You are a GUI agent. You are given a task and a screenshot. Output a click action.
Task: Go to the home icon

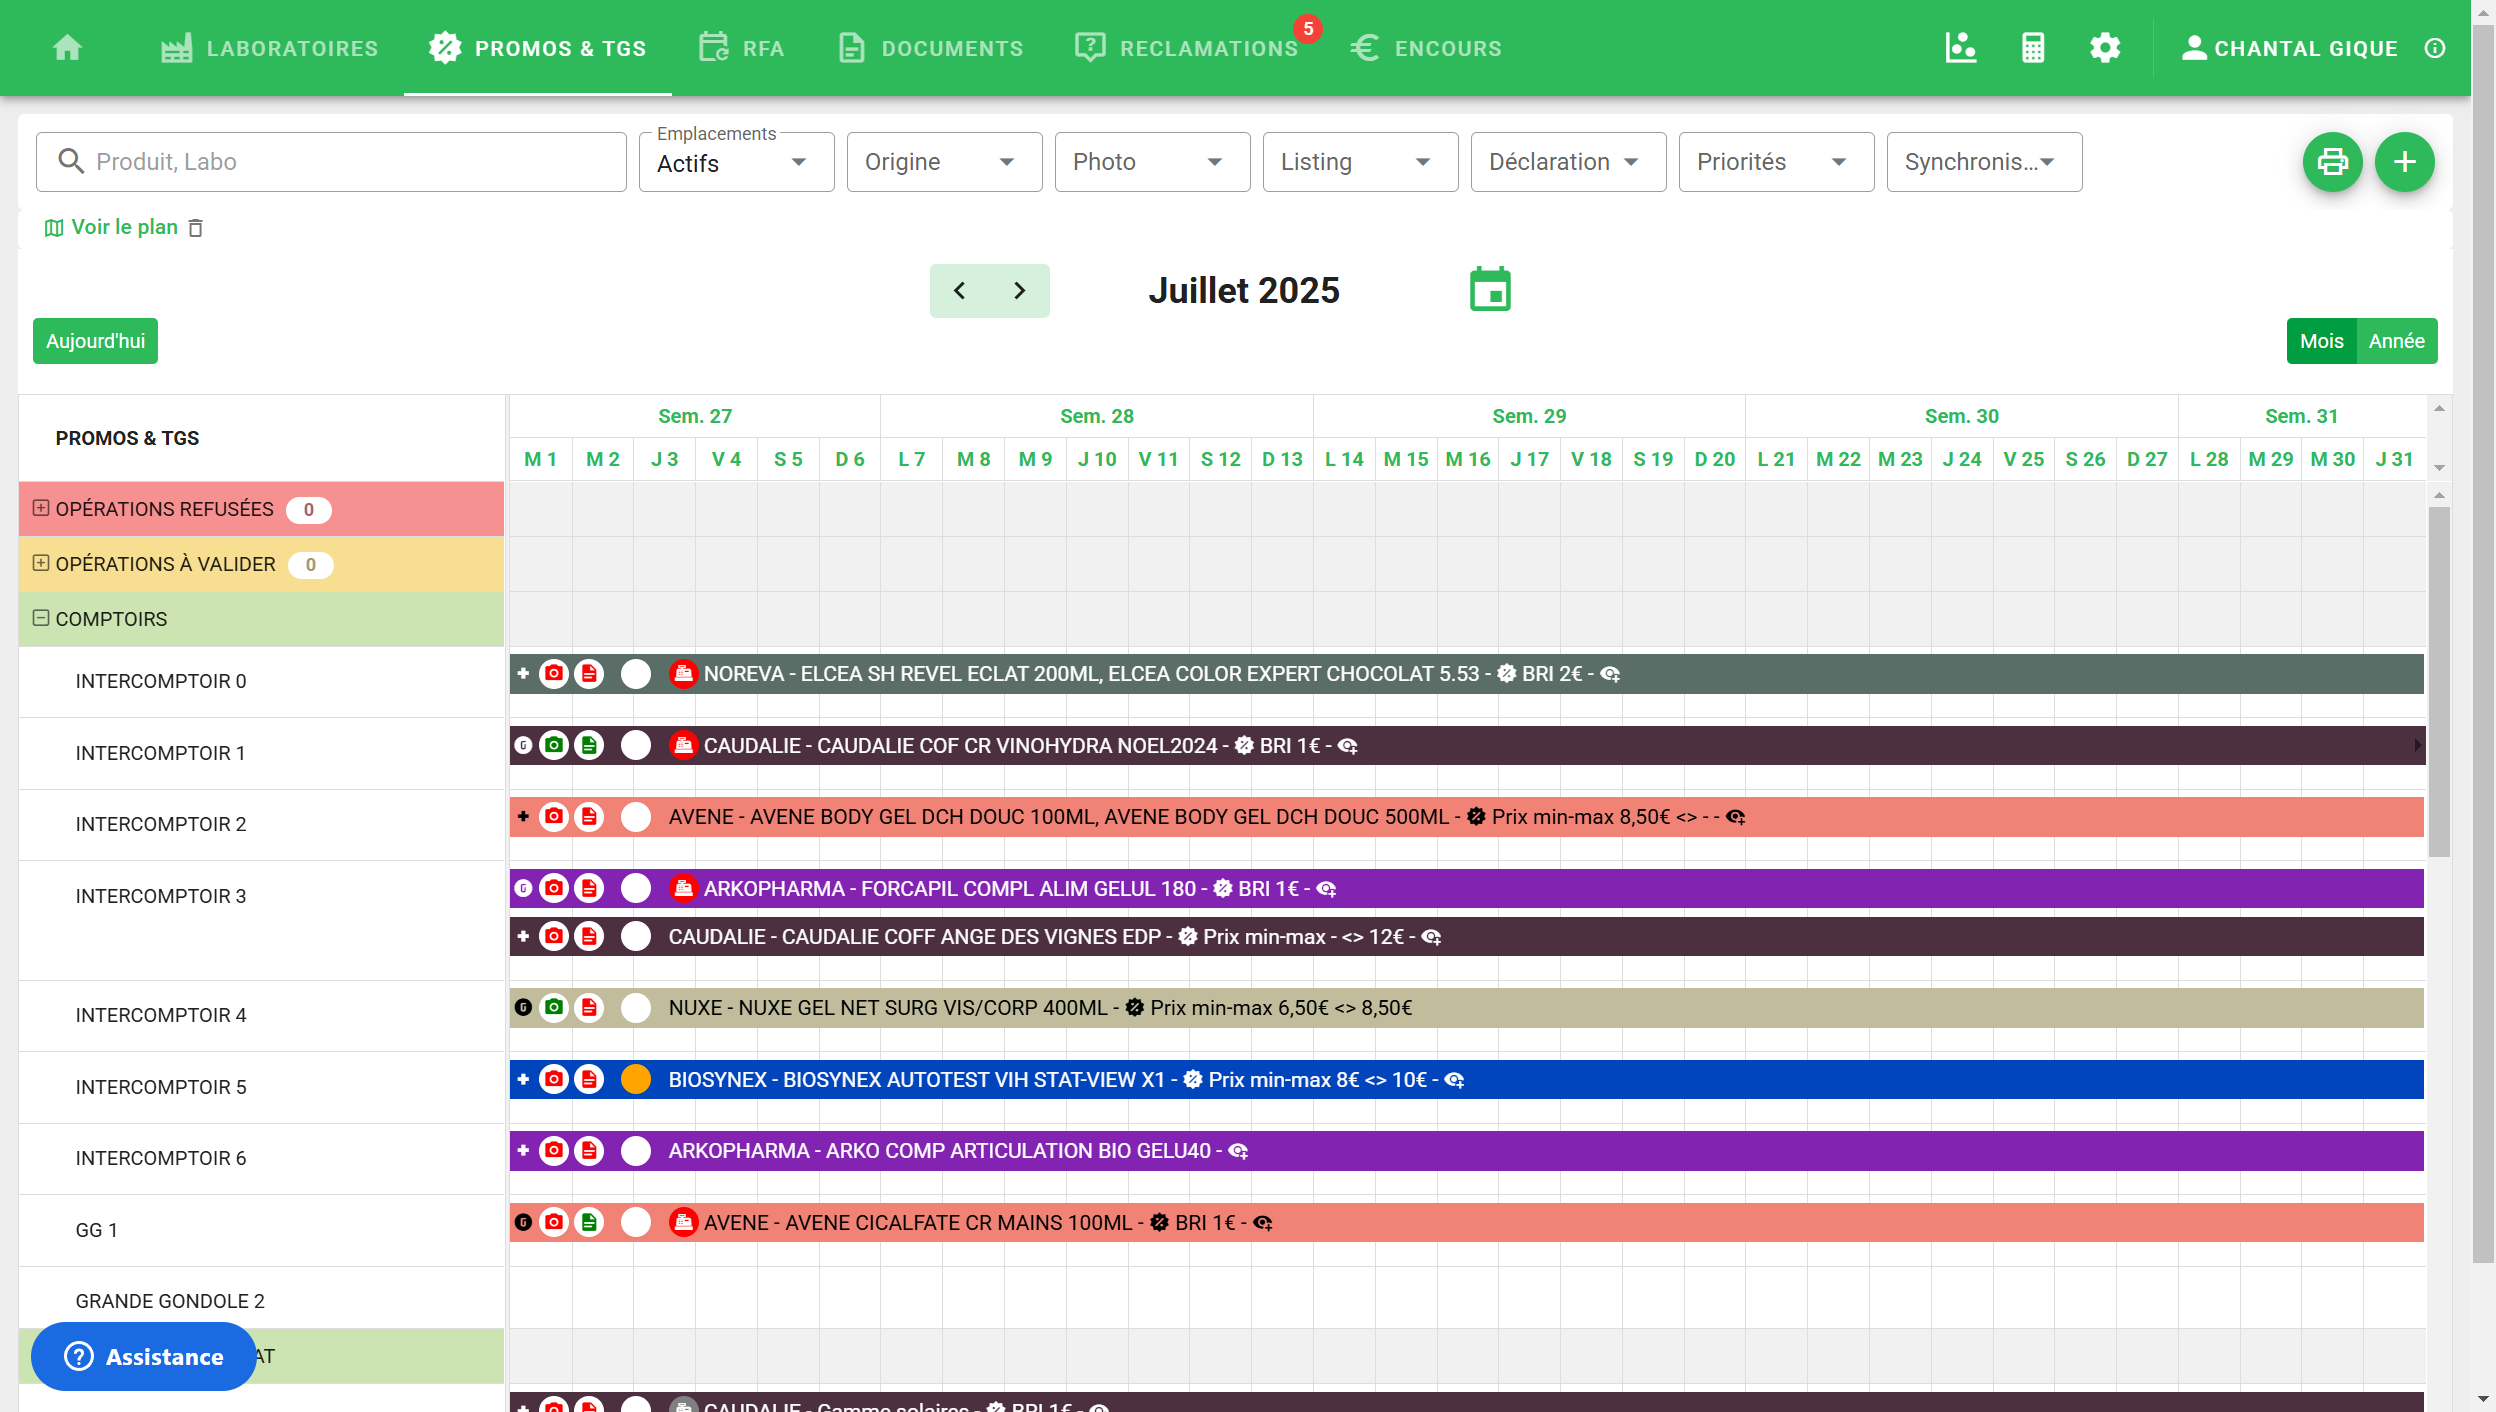pos(67,47)
